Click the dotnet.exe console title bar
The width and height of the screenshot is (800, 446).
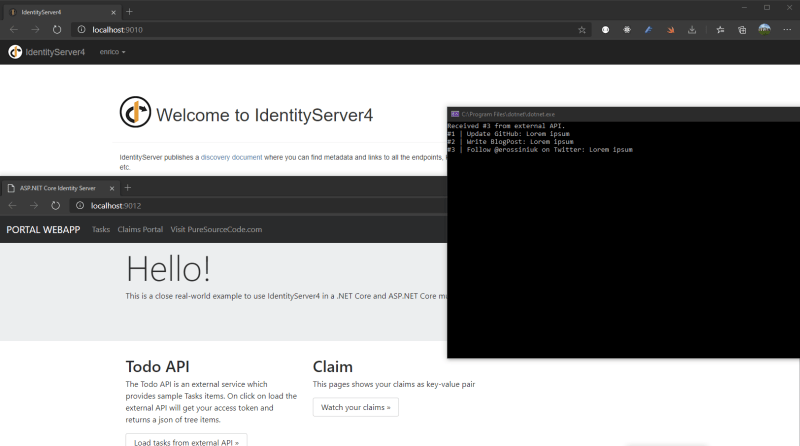[x=623, y=114]
